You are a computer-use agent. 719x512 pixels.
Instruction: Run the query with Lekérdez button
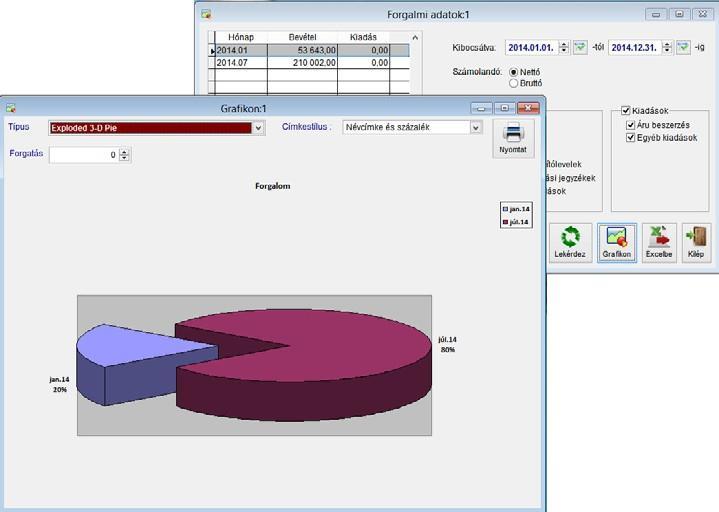(570, 243)
